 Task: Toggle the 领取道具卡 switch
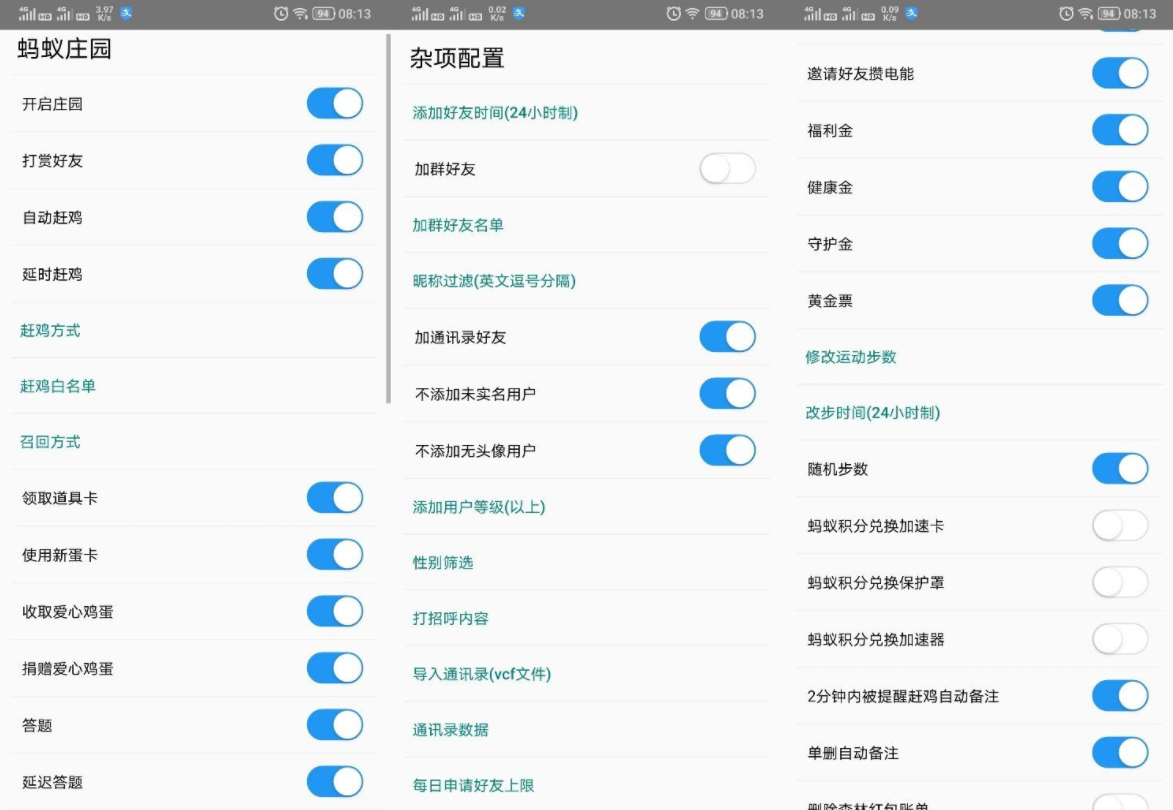pos(335,498)
